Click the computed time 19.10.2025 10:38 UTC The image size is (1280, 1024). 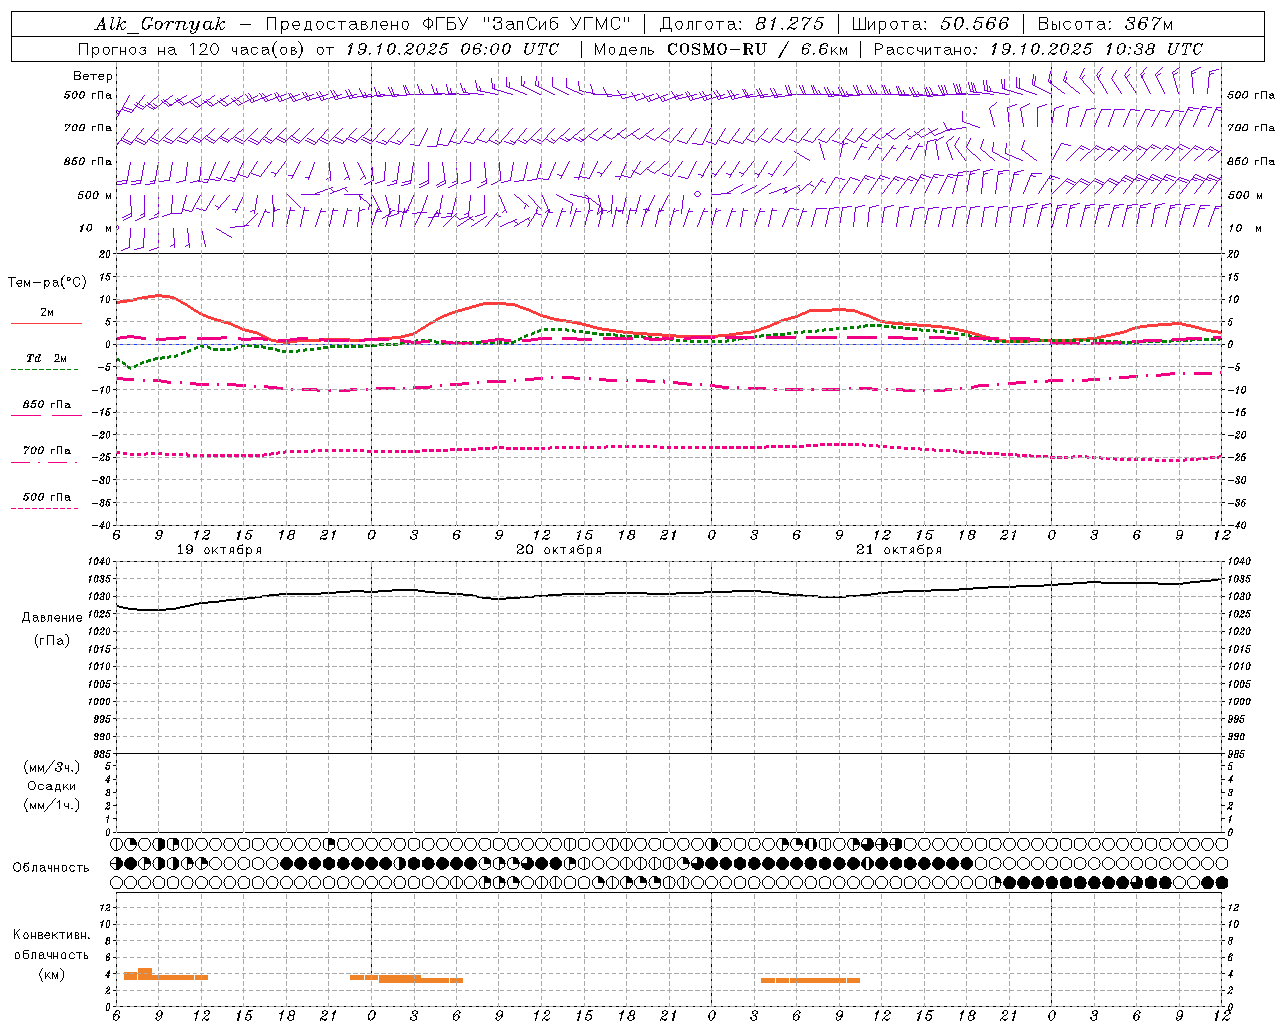(x=1096, y=49)
